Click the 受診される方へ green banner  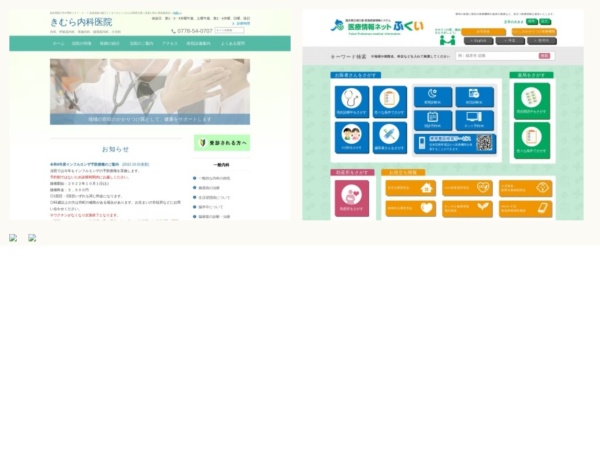[x=222, y=143]
